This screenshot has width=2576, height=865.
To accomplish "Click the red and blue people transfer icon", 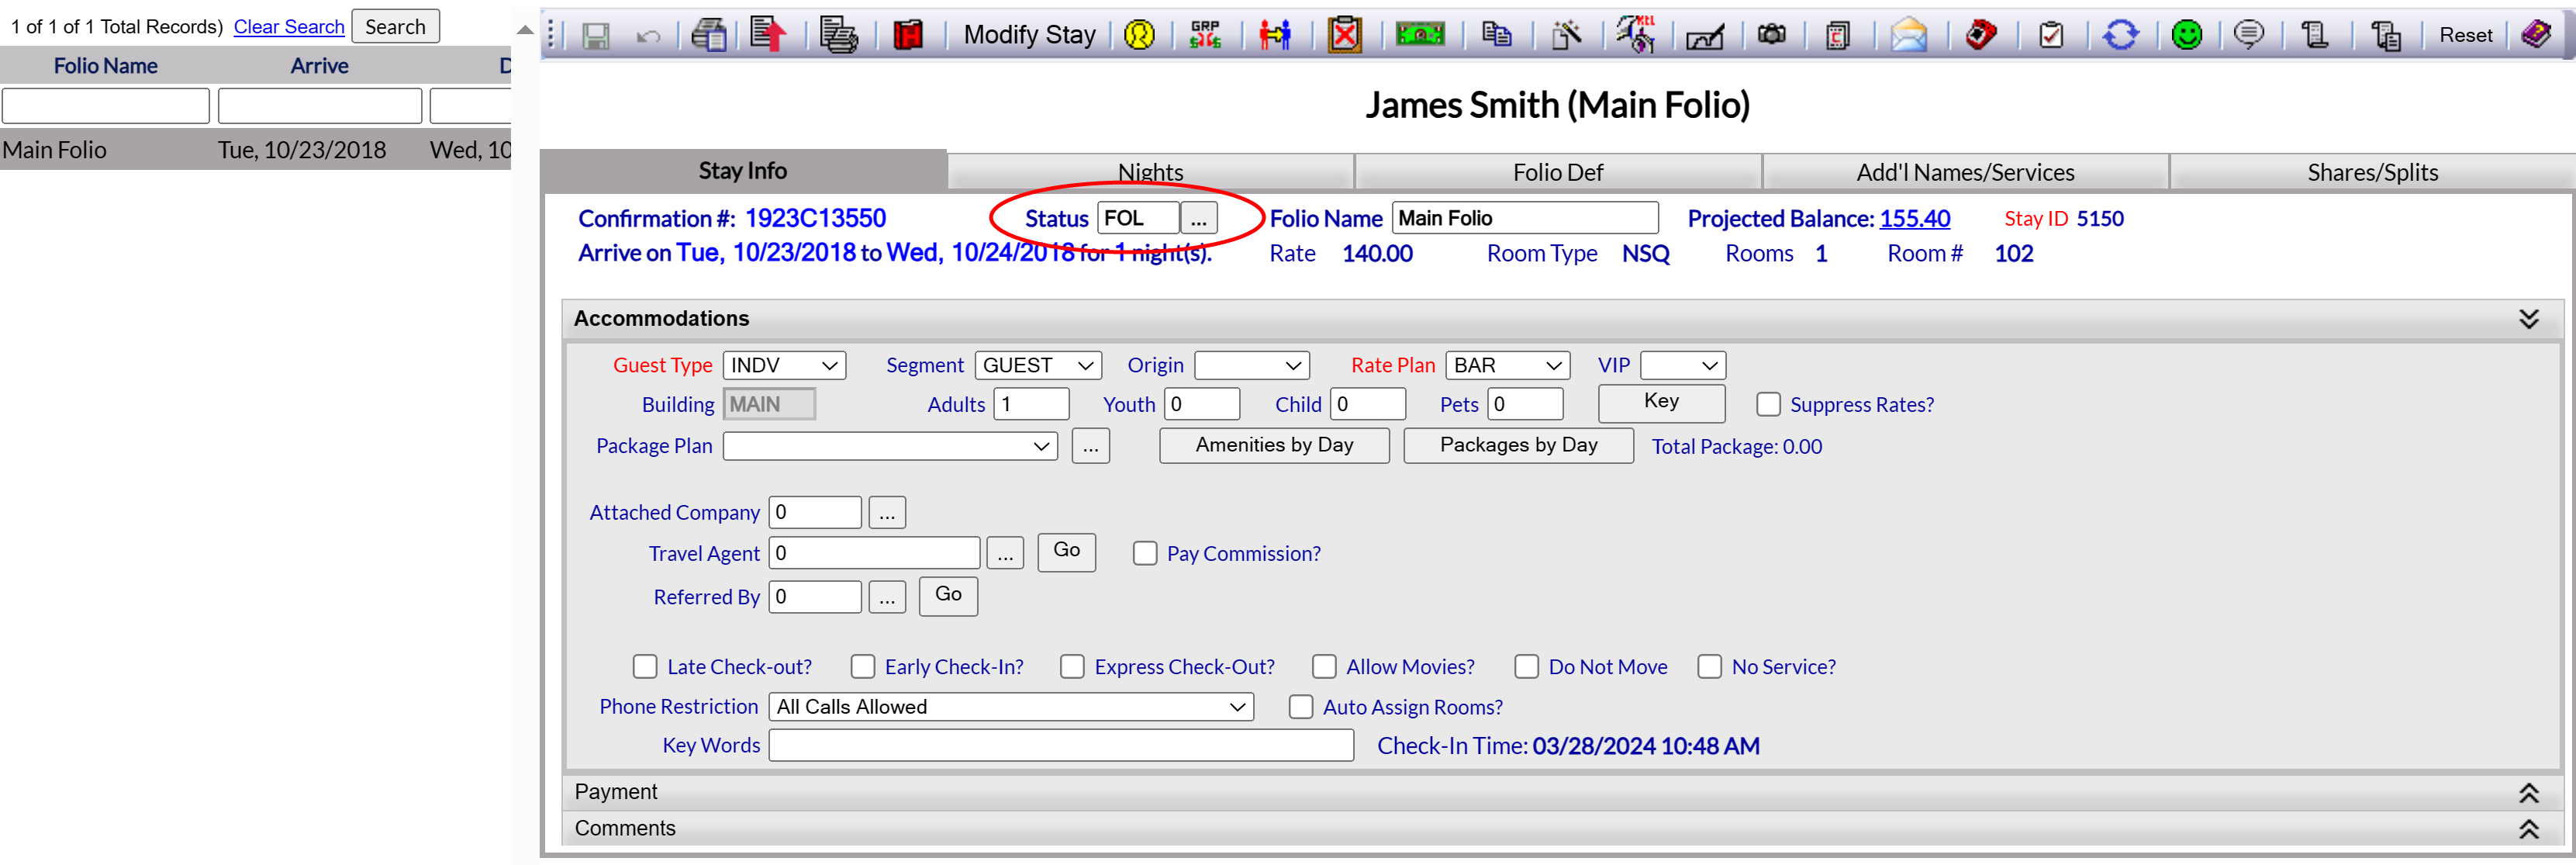I will [x=1275, y=35].
